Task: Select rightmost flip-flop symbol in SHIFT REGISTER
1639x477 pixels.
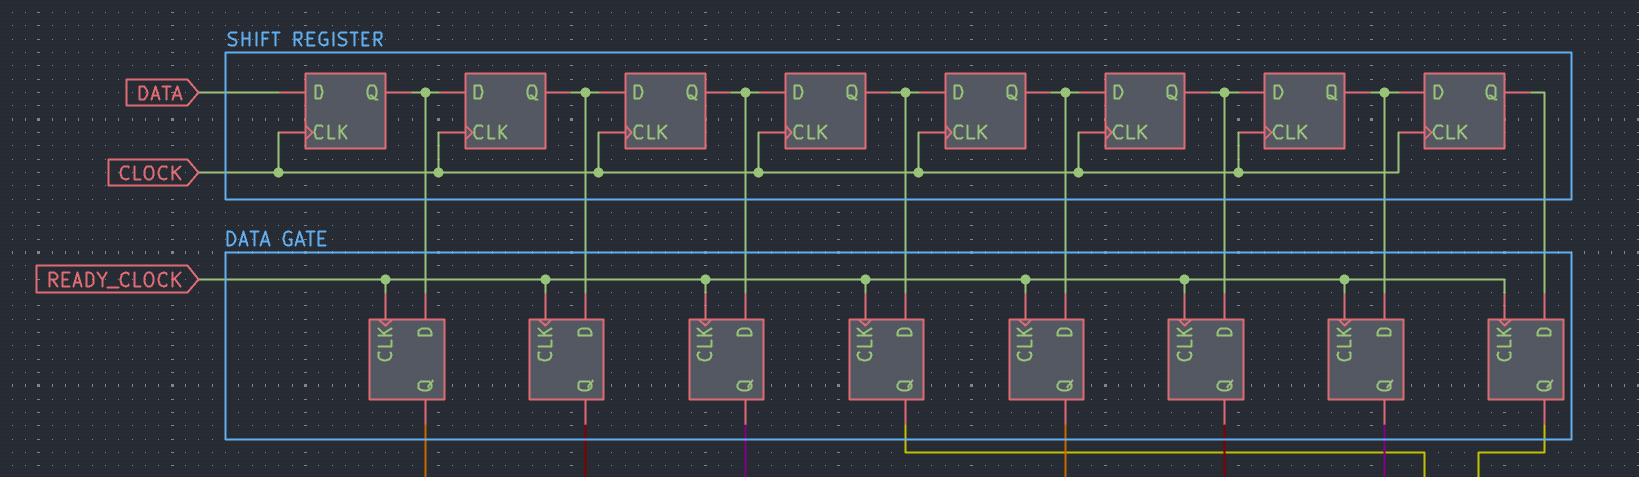Action: tap(1464, 111)
